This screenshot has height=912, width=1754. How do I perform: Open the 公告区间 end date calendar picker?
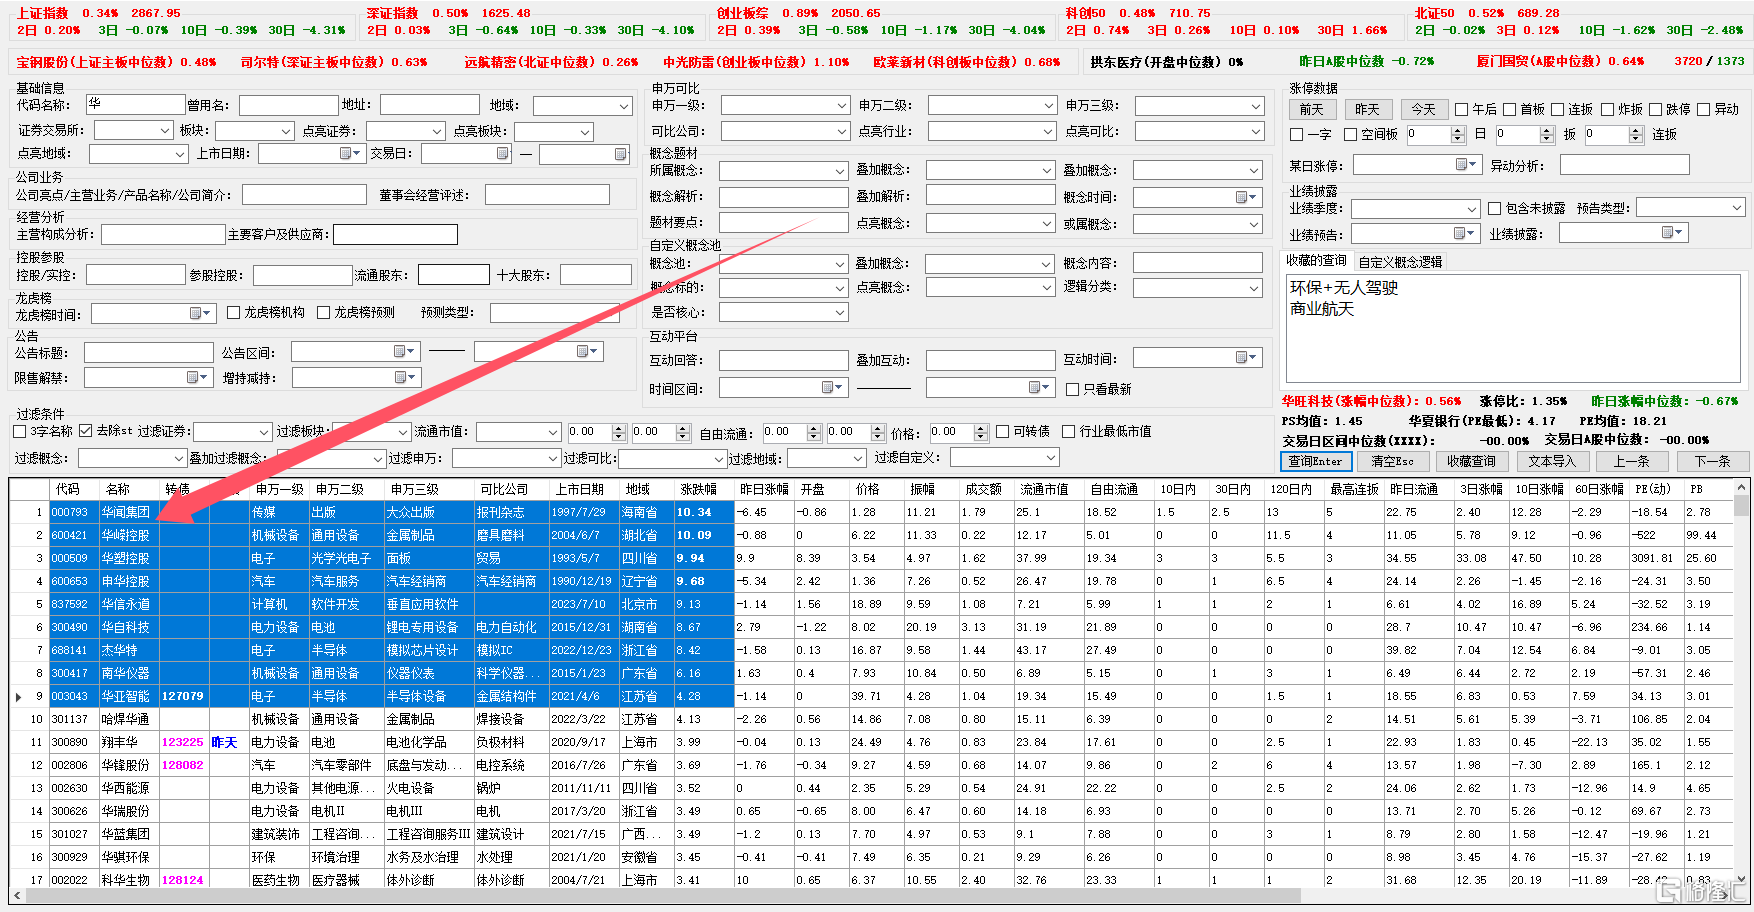pyautogui.click(x=587, y=352)
